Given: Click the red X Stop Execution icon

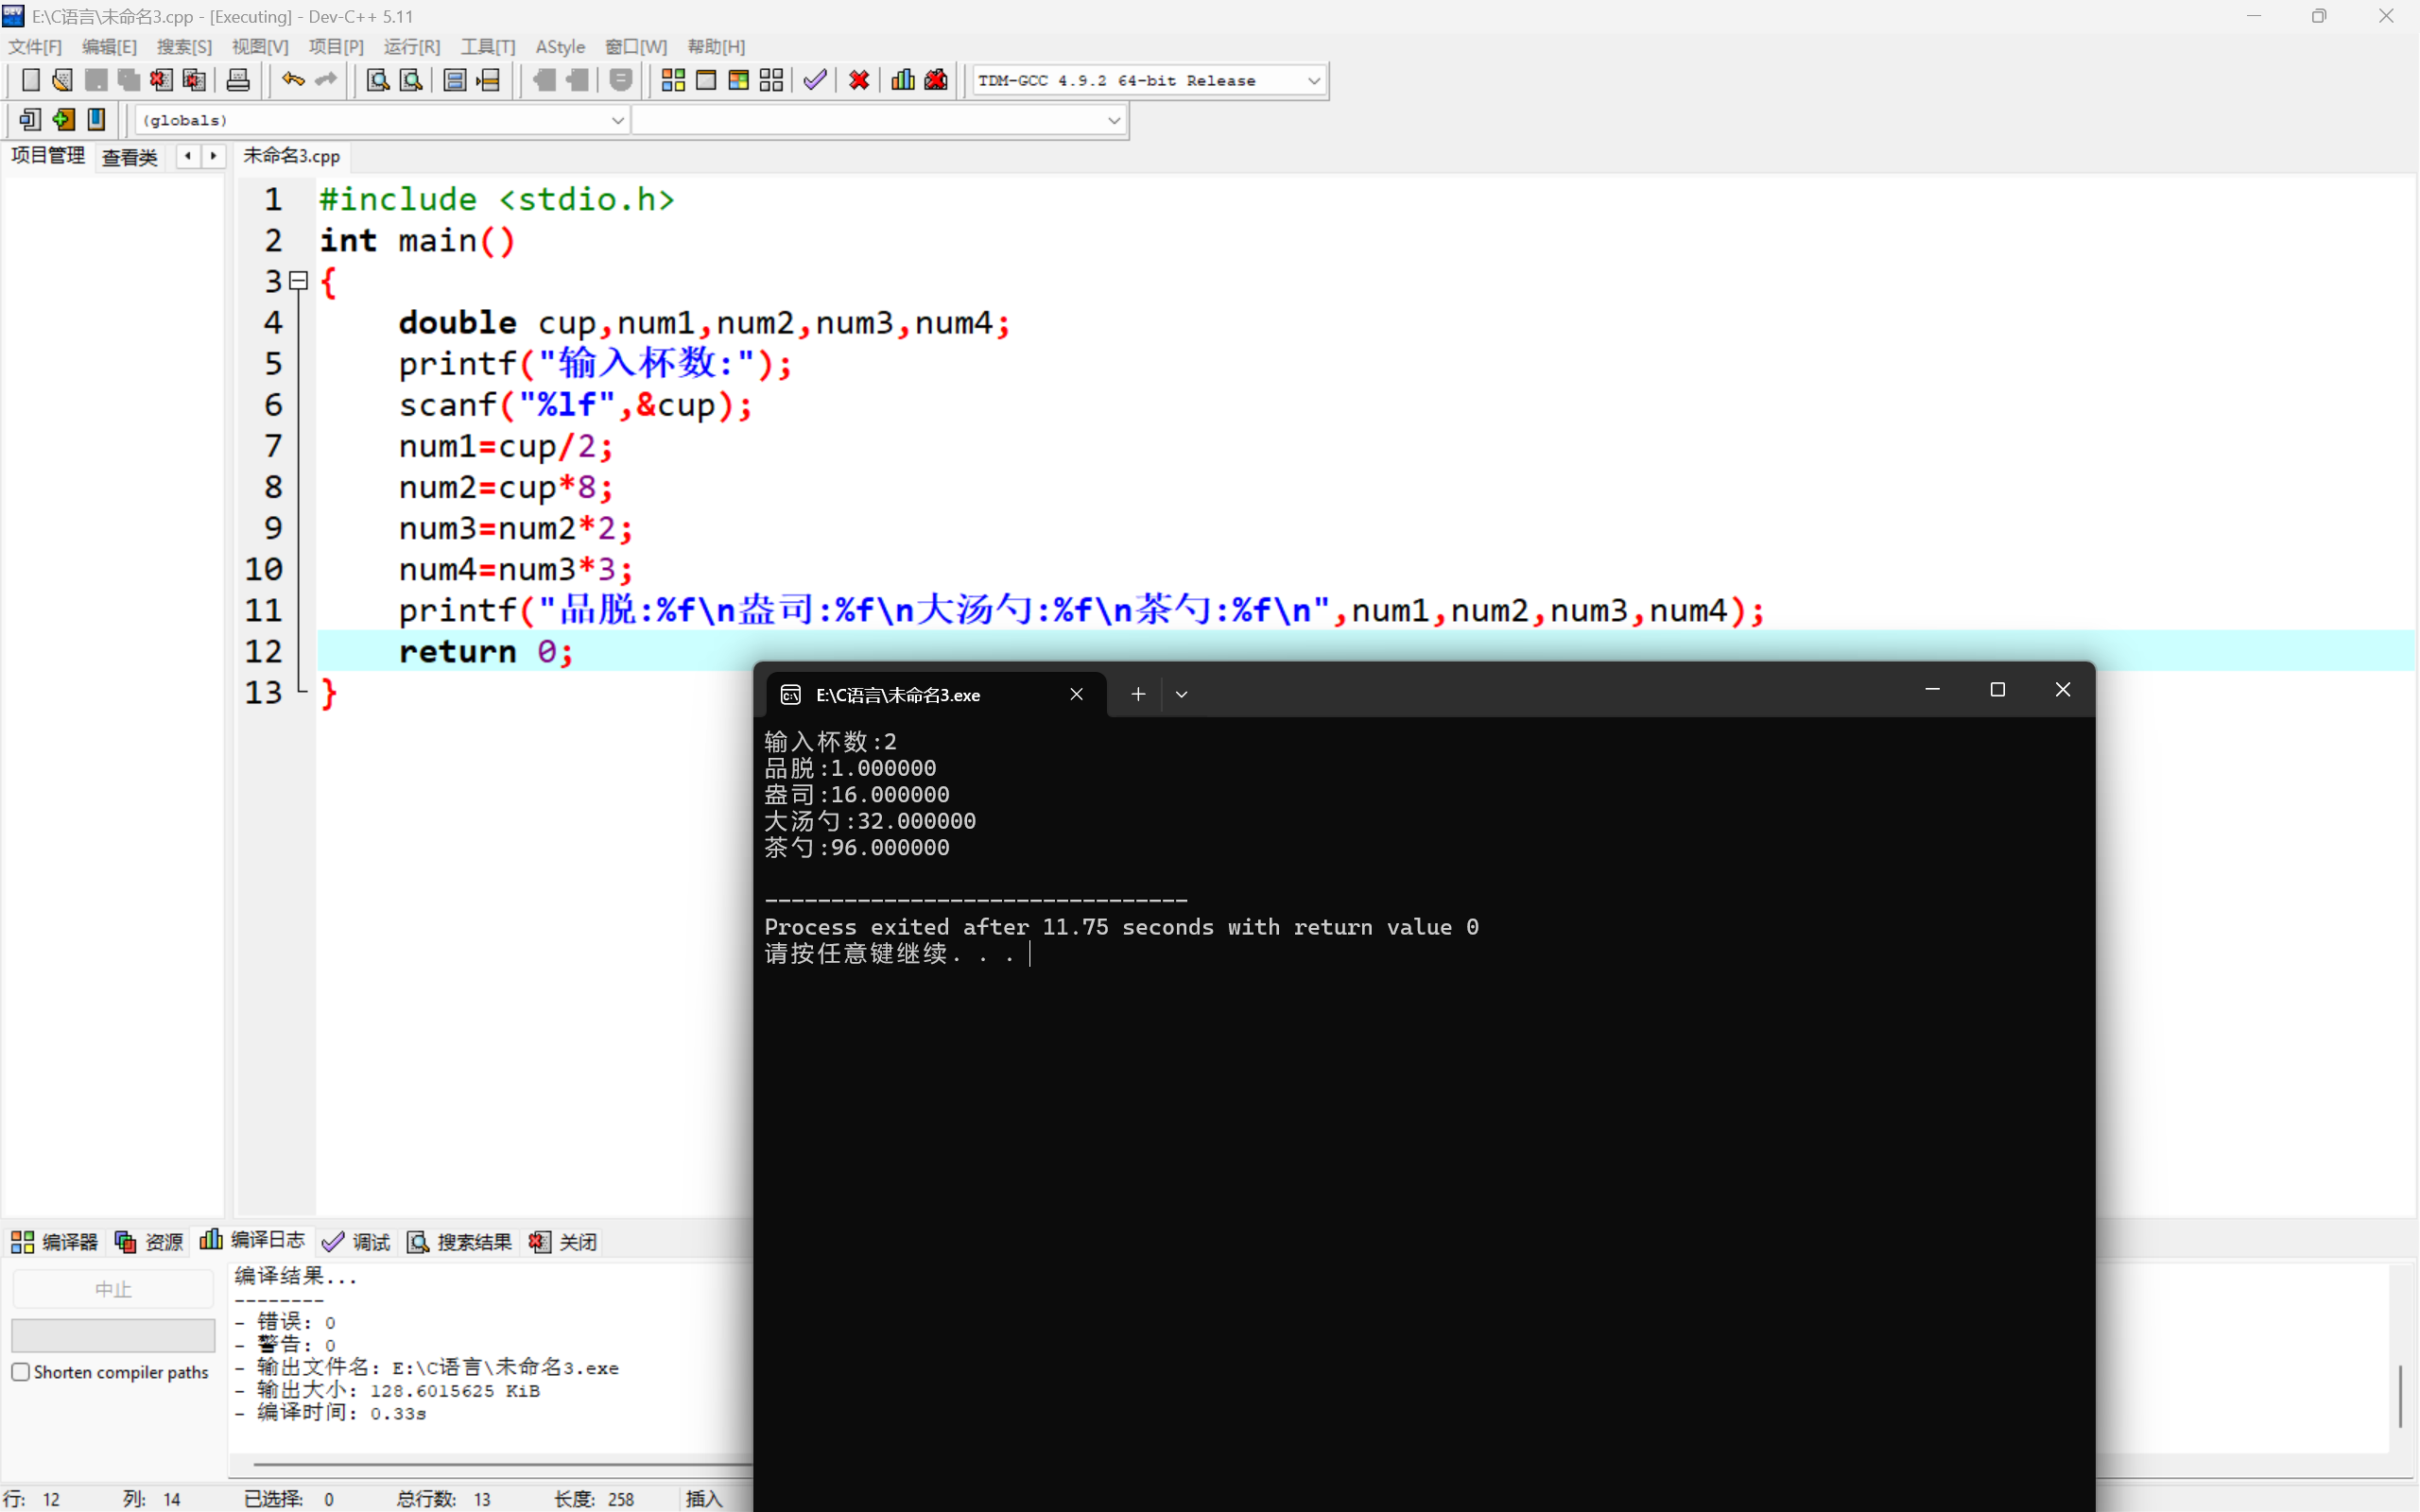Looking at the screenshot, I should 858,80.
